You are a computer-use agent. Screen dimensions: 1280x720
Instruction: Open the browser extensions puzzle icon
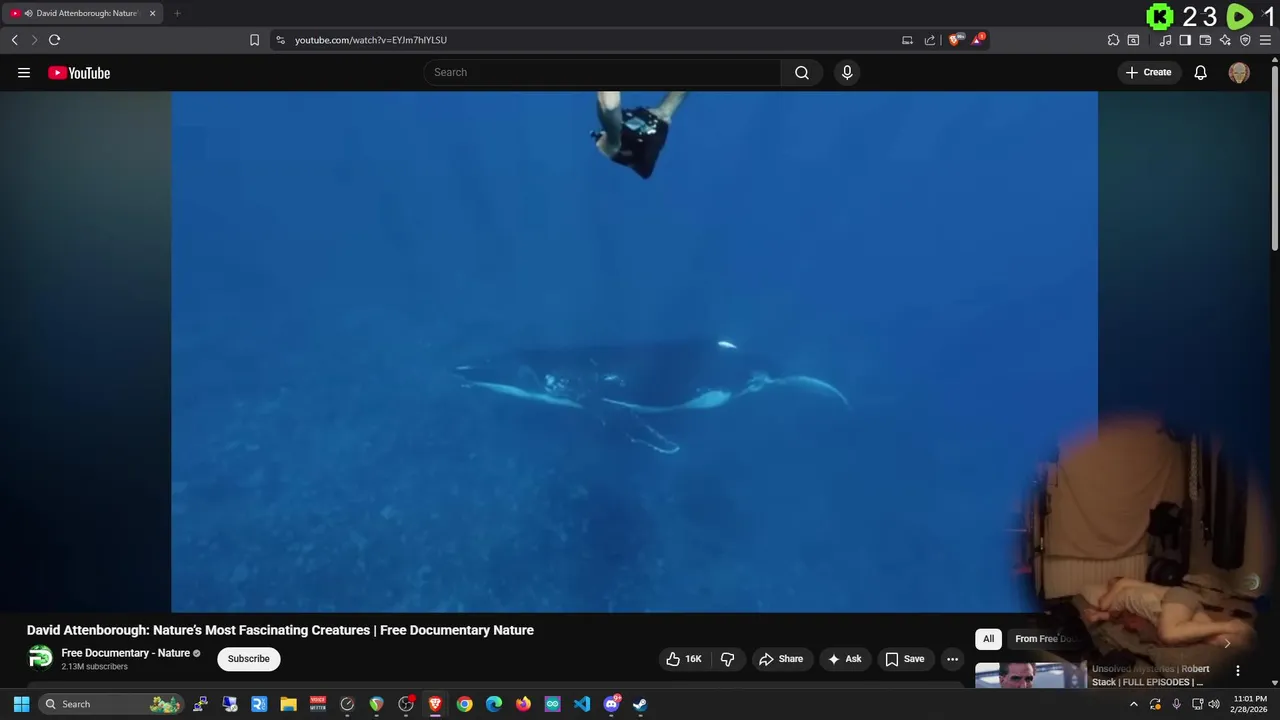[1113, 40]
